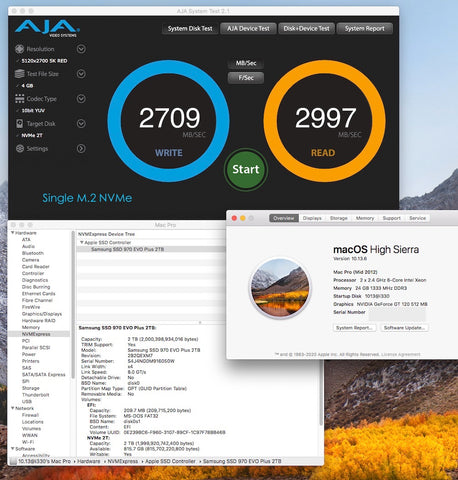Select System Disk Test mode
This screenshot has width=458, height=480.
(190, 29)
